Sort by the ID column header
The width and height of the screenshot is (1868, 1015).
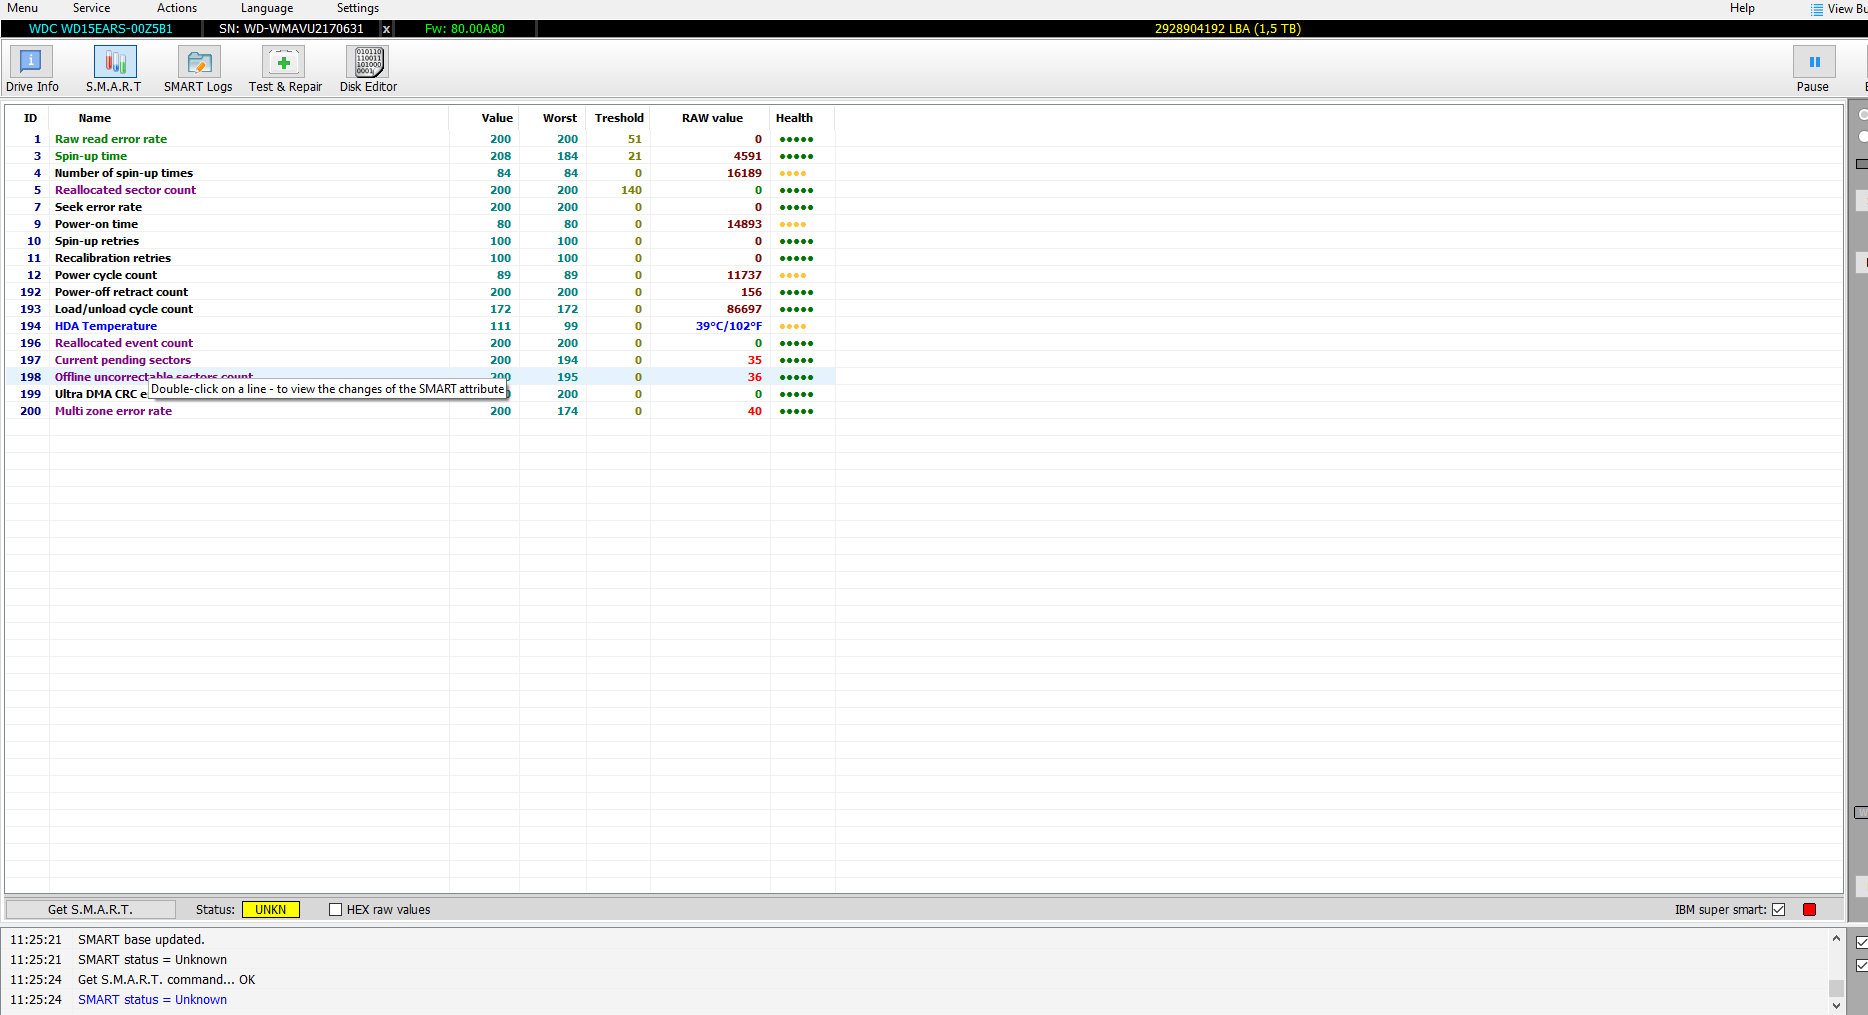point(30,118)
